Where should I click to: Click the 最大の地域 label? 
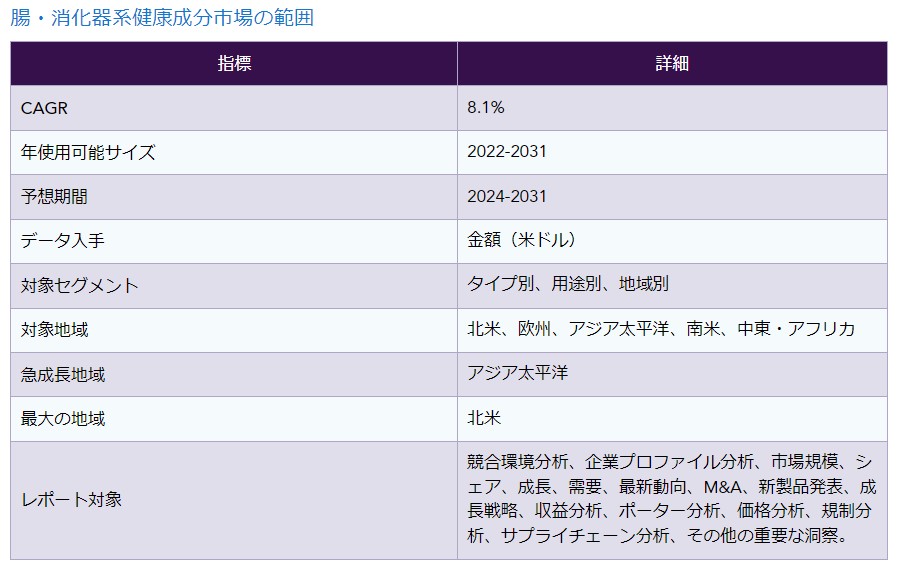(x=63, y=419)
